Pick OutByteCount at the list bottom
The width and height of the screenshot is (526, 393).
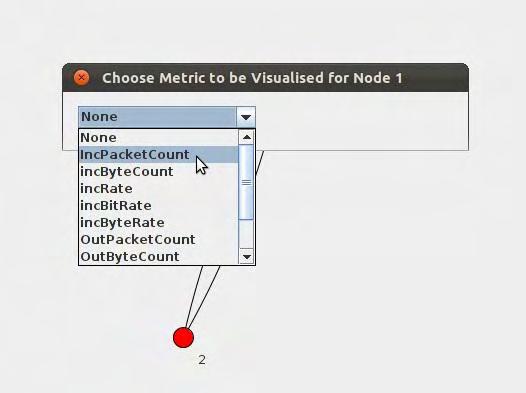(x=158, y=257)
